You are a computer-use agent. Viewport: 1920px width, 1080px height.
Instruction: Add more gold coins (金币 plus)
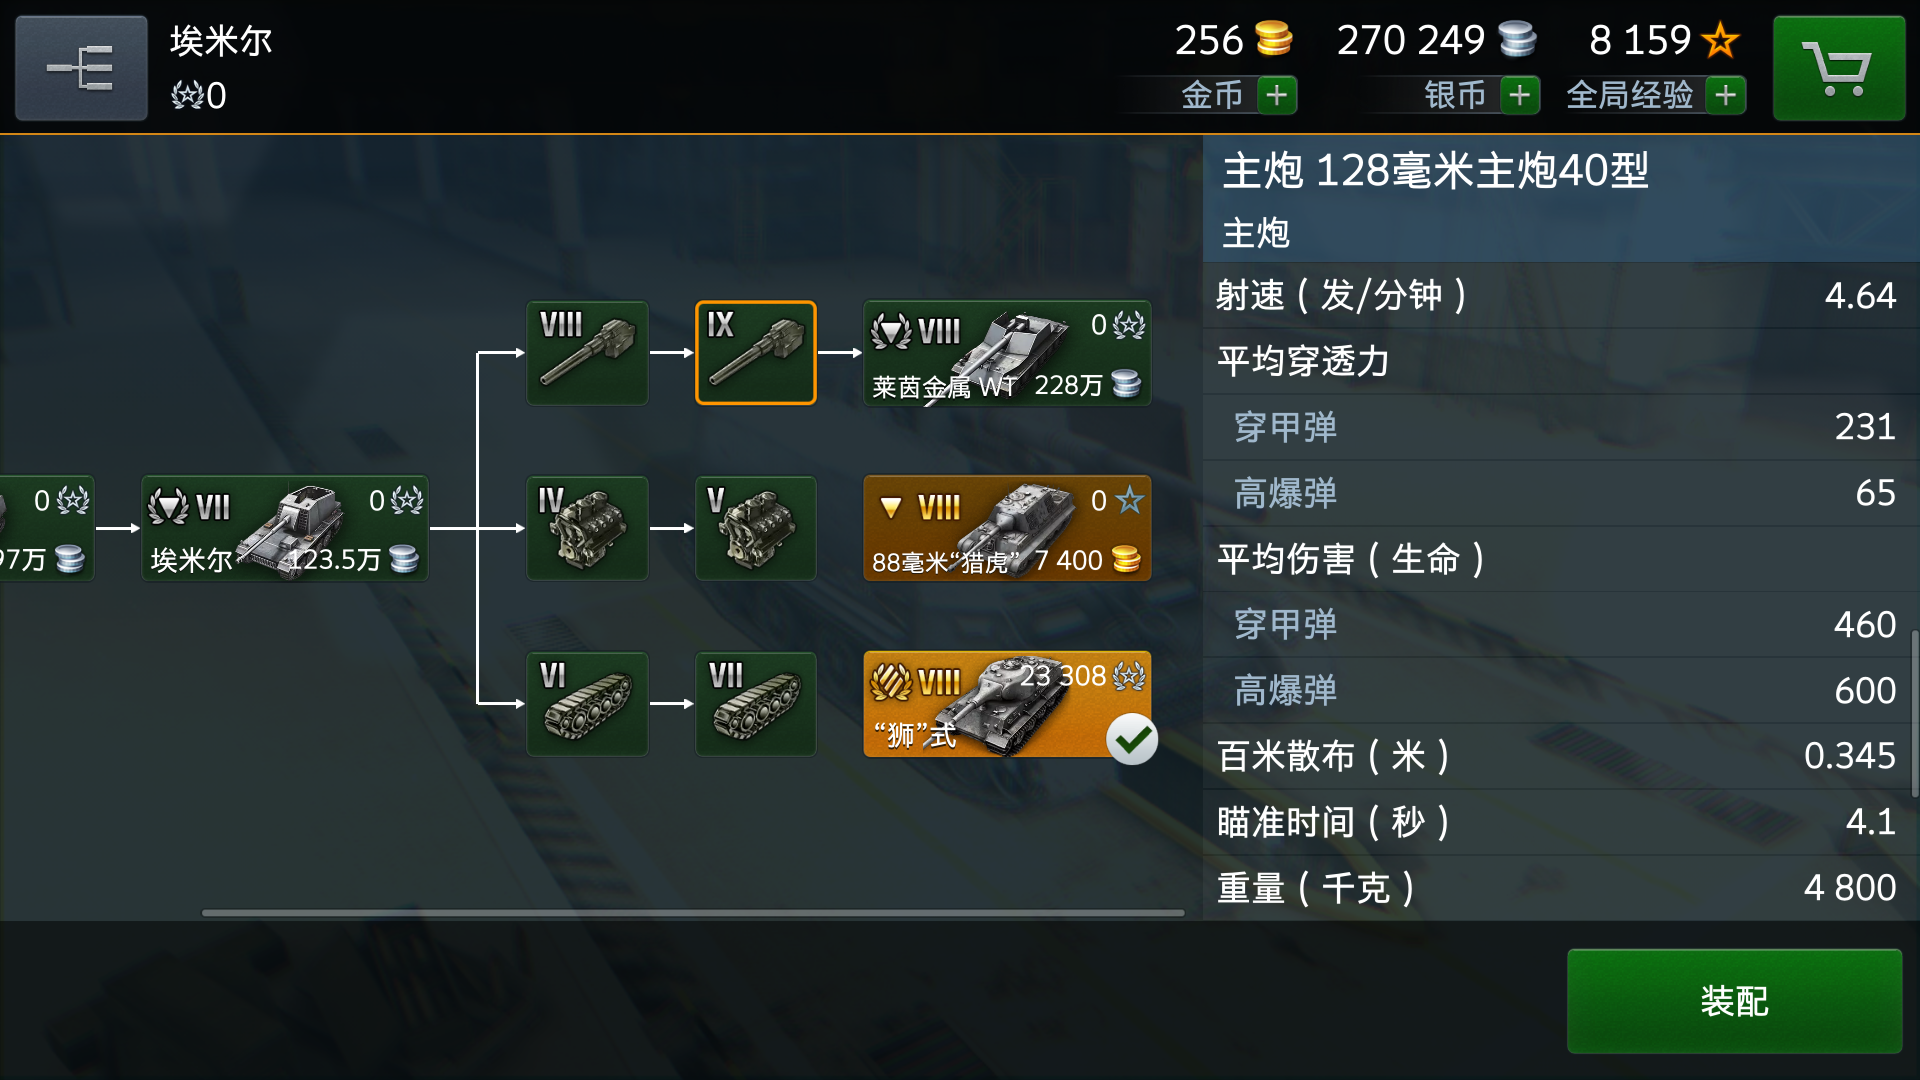point(1276,95)
